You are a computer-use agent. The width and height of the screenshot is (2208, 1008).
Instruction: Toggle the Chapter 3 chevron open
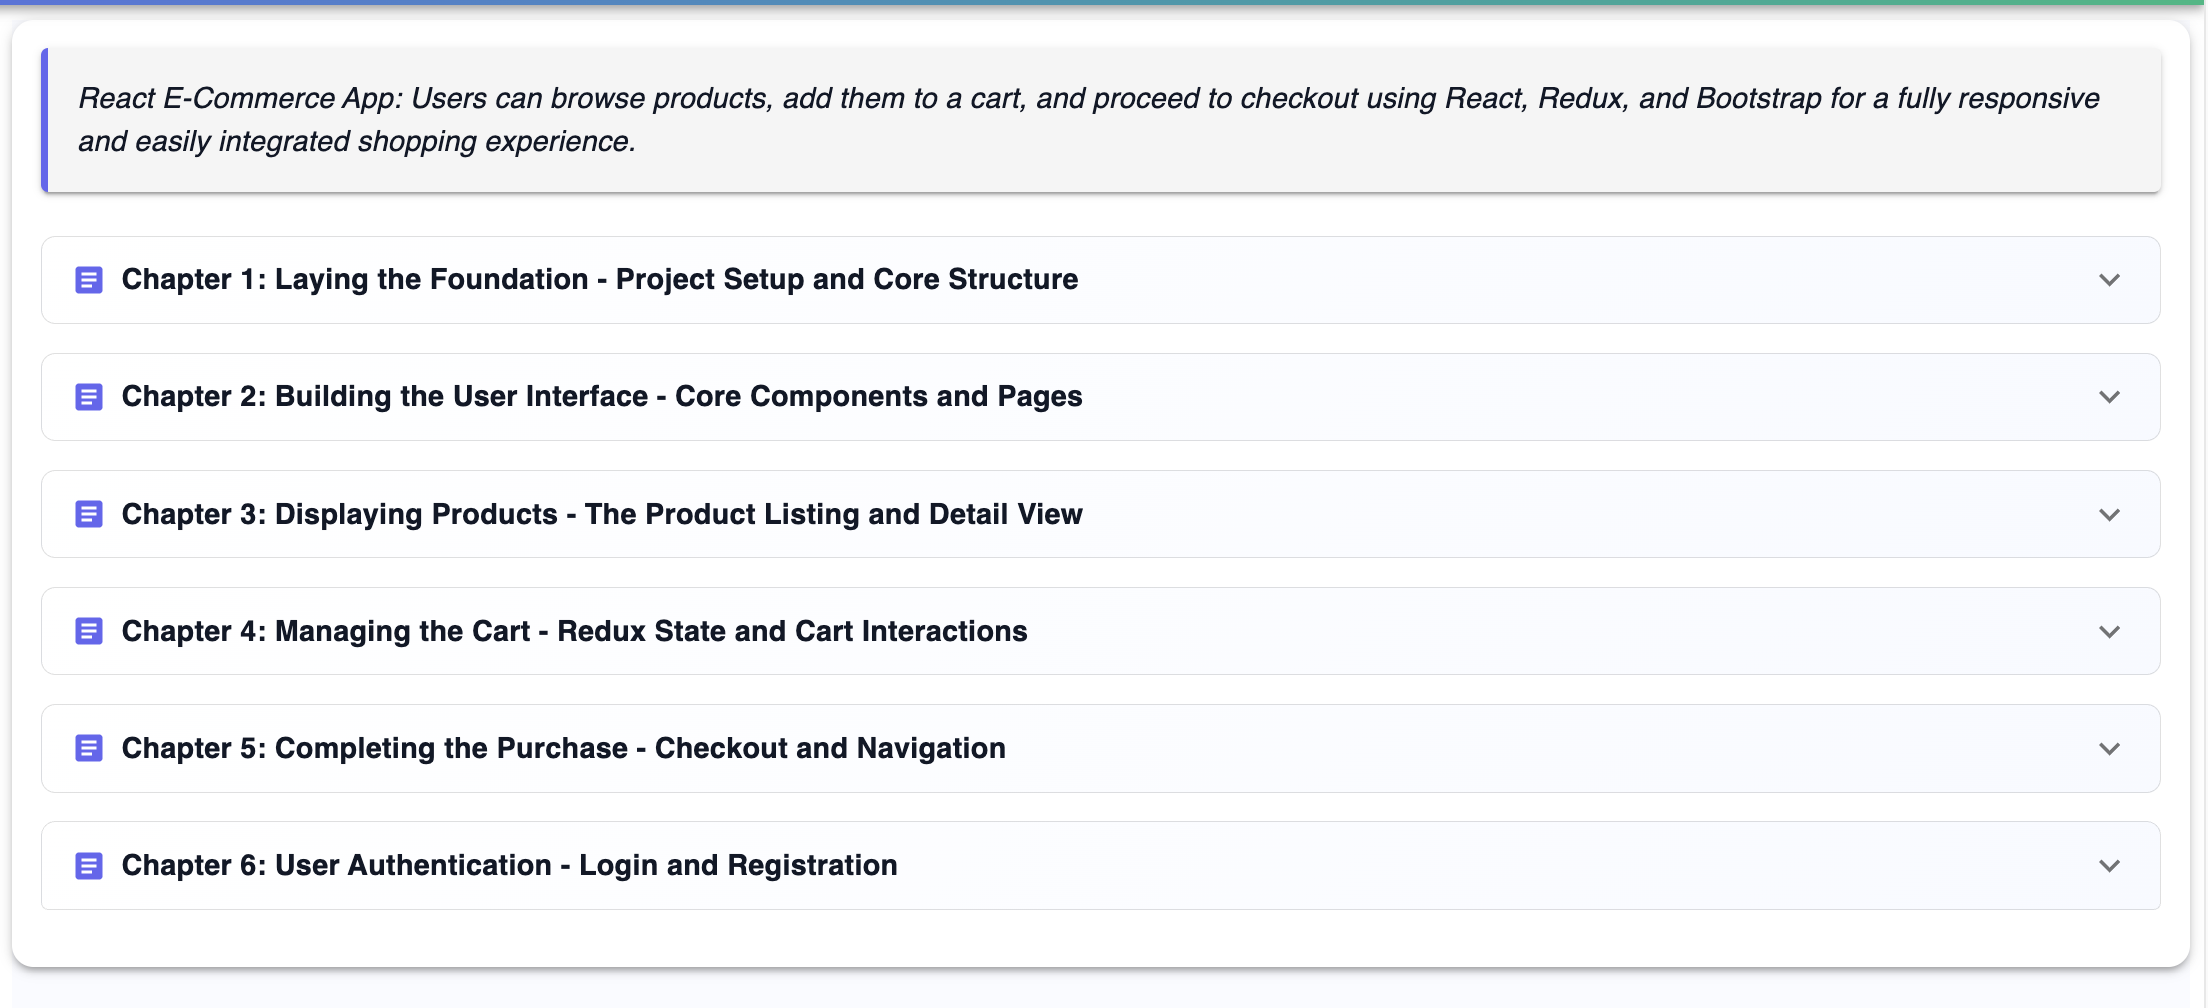click(2109, 515)
